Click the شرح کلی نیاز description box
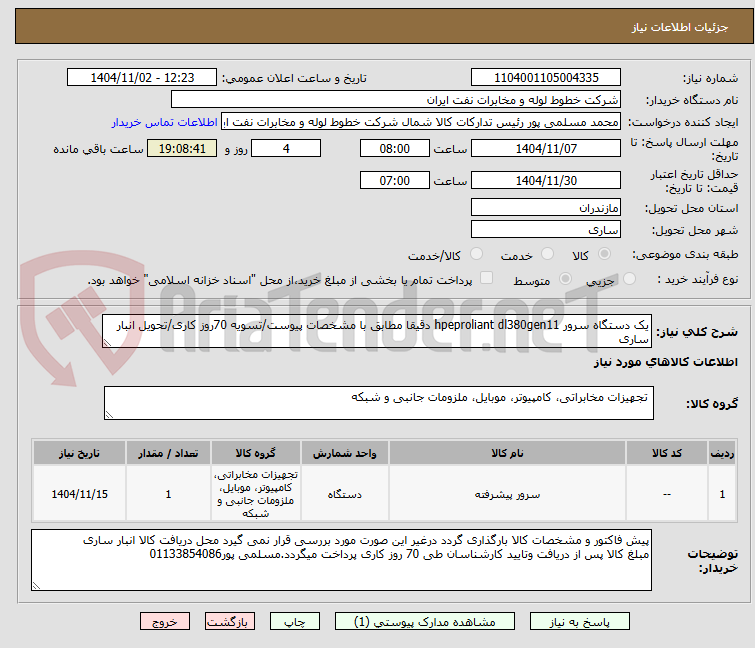The height and width of the screenshot is (648, 755). pyautogui.click(x=377, y=331)
